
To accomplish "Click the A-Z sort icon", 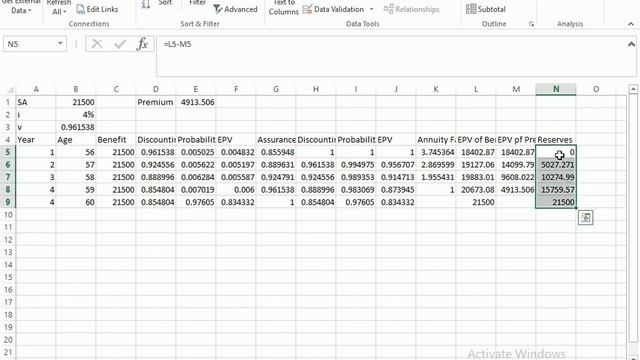I will tap(146, 5).
